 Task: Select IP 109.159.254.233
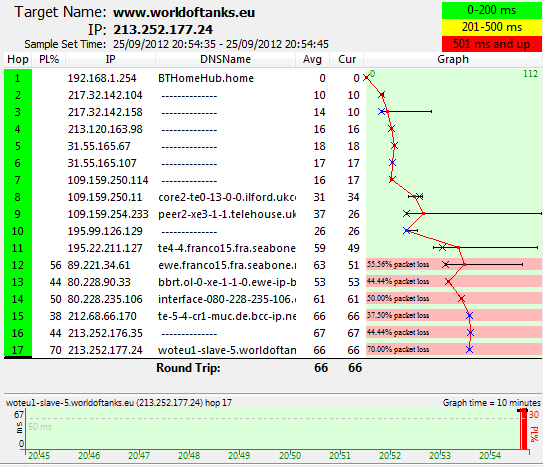click(x=108, y=214)
